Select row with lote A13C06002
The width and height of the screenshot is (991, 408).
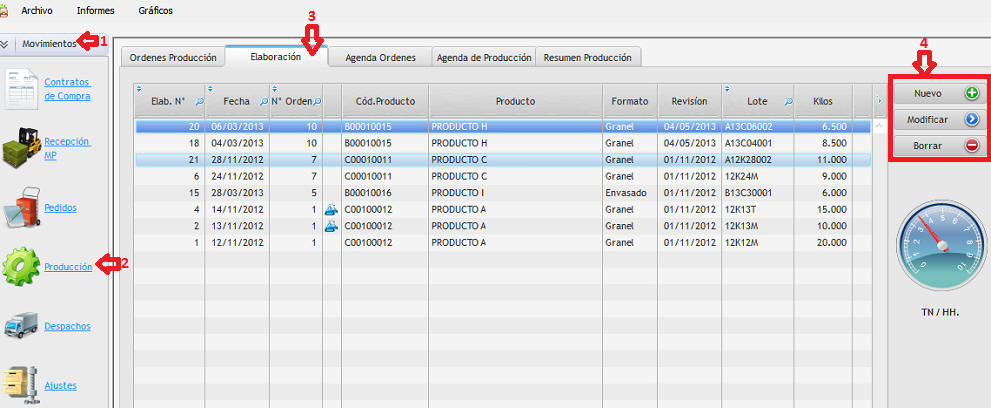click(x=502, y=126)
